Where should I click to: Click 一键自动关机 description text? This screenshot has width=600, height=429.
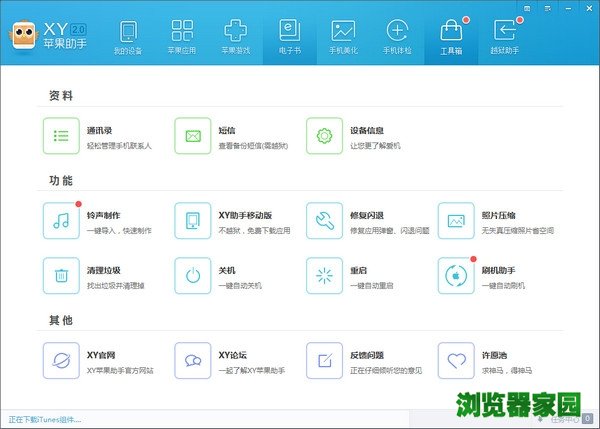(240, 285)
